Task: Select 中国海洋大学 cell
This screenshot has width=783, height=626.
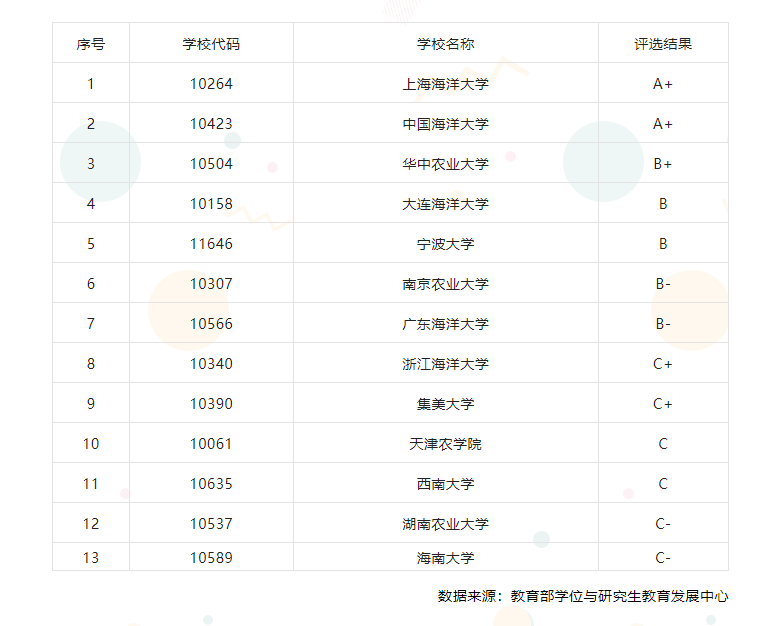Action: pos(445,123)
